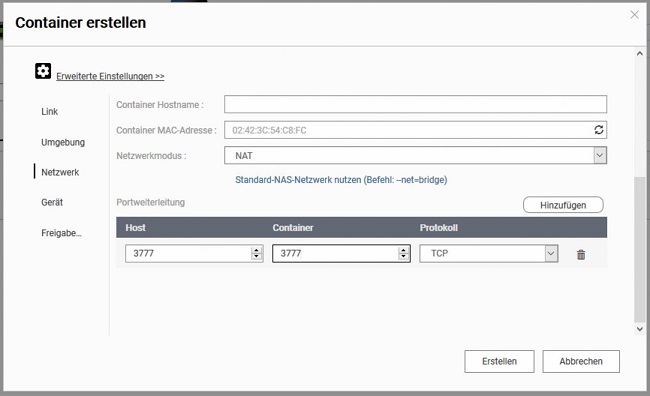Screen dimensions: 650x396
Task: Decrease the Container port value
Action: pyautogui.click(x=403, y=256)
